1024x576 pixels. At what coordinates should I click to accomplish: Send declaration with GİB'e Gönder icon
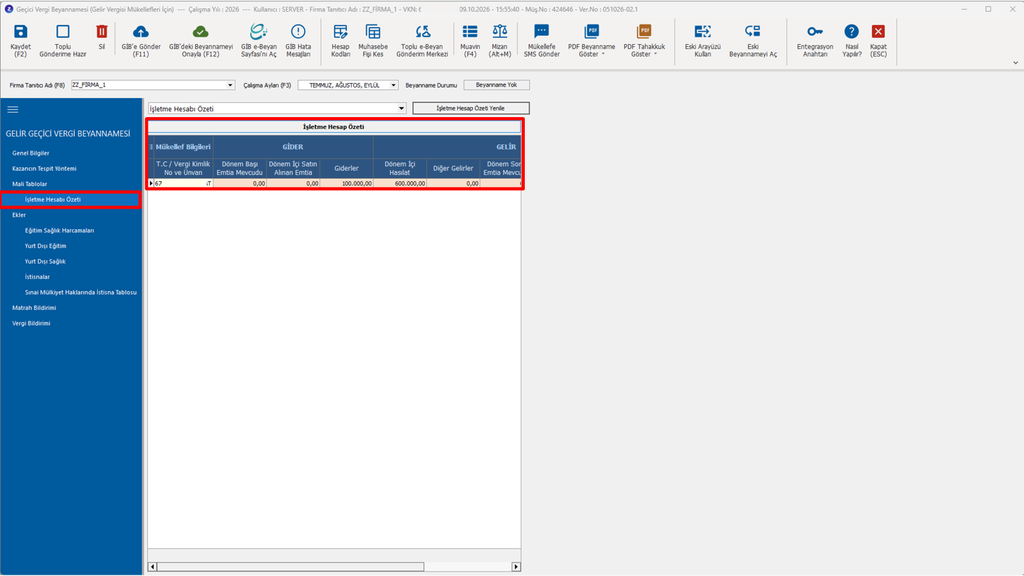tap(140, 31)
